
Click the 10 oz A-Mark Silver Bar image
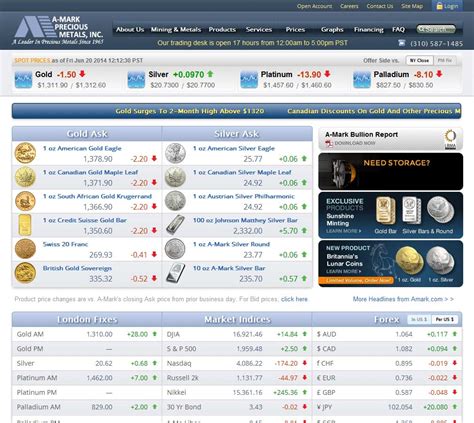click(175, 273)
